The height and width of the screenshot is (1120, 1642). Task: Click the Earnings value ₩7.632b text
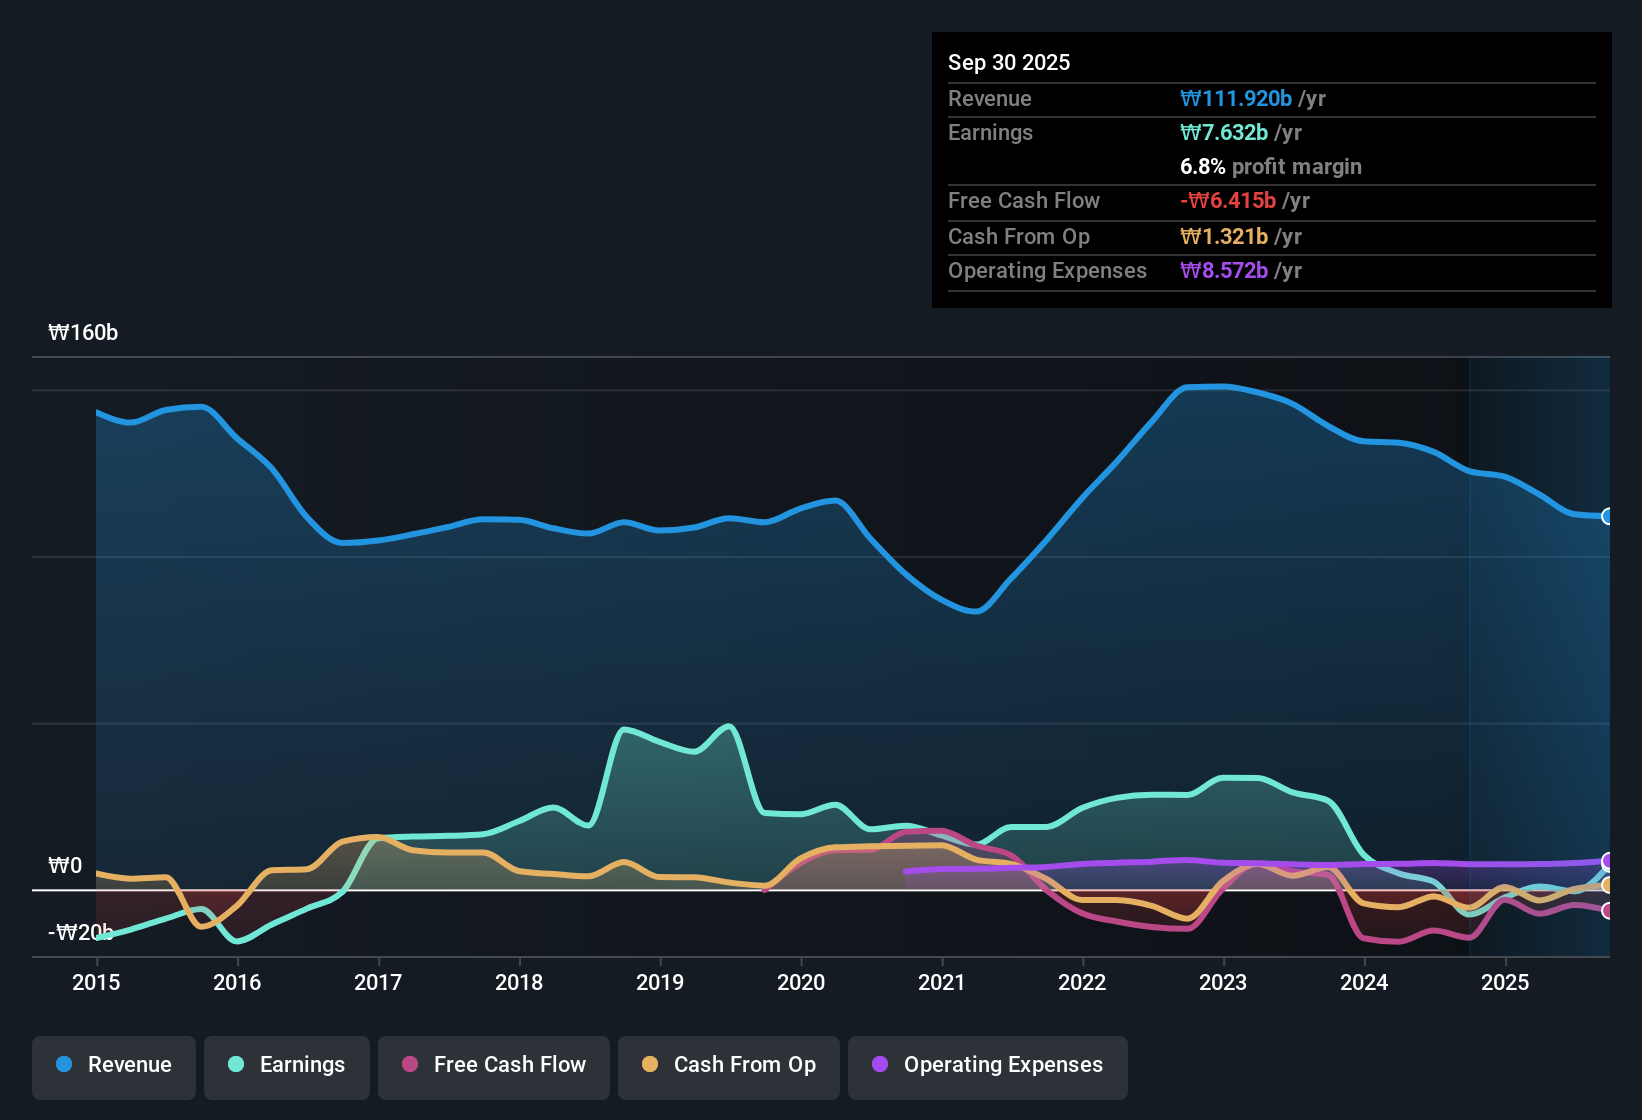(x=1224, y=132)
